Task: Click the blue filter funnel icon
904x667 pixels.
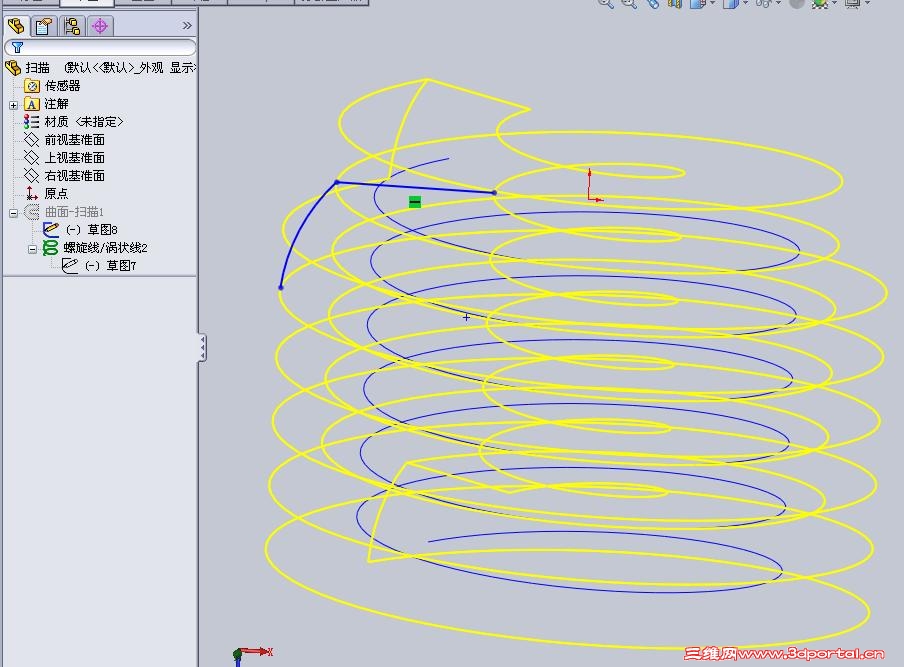Action: pos(17,47)
